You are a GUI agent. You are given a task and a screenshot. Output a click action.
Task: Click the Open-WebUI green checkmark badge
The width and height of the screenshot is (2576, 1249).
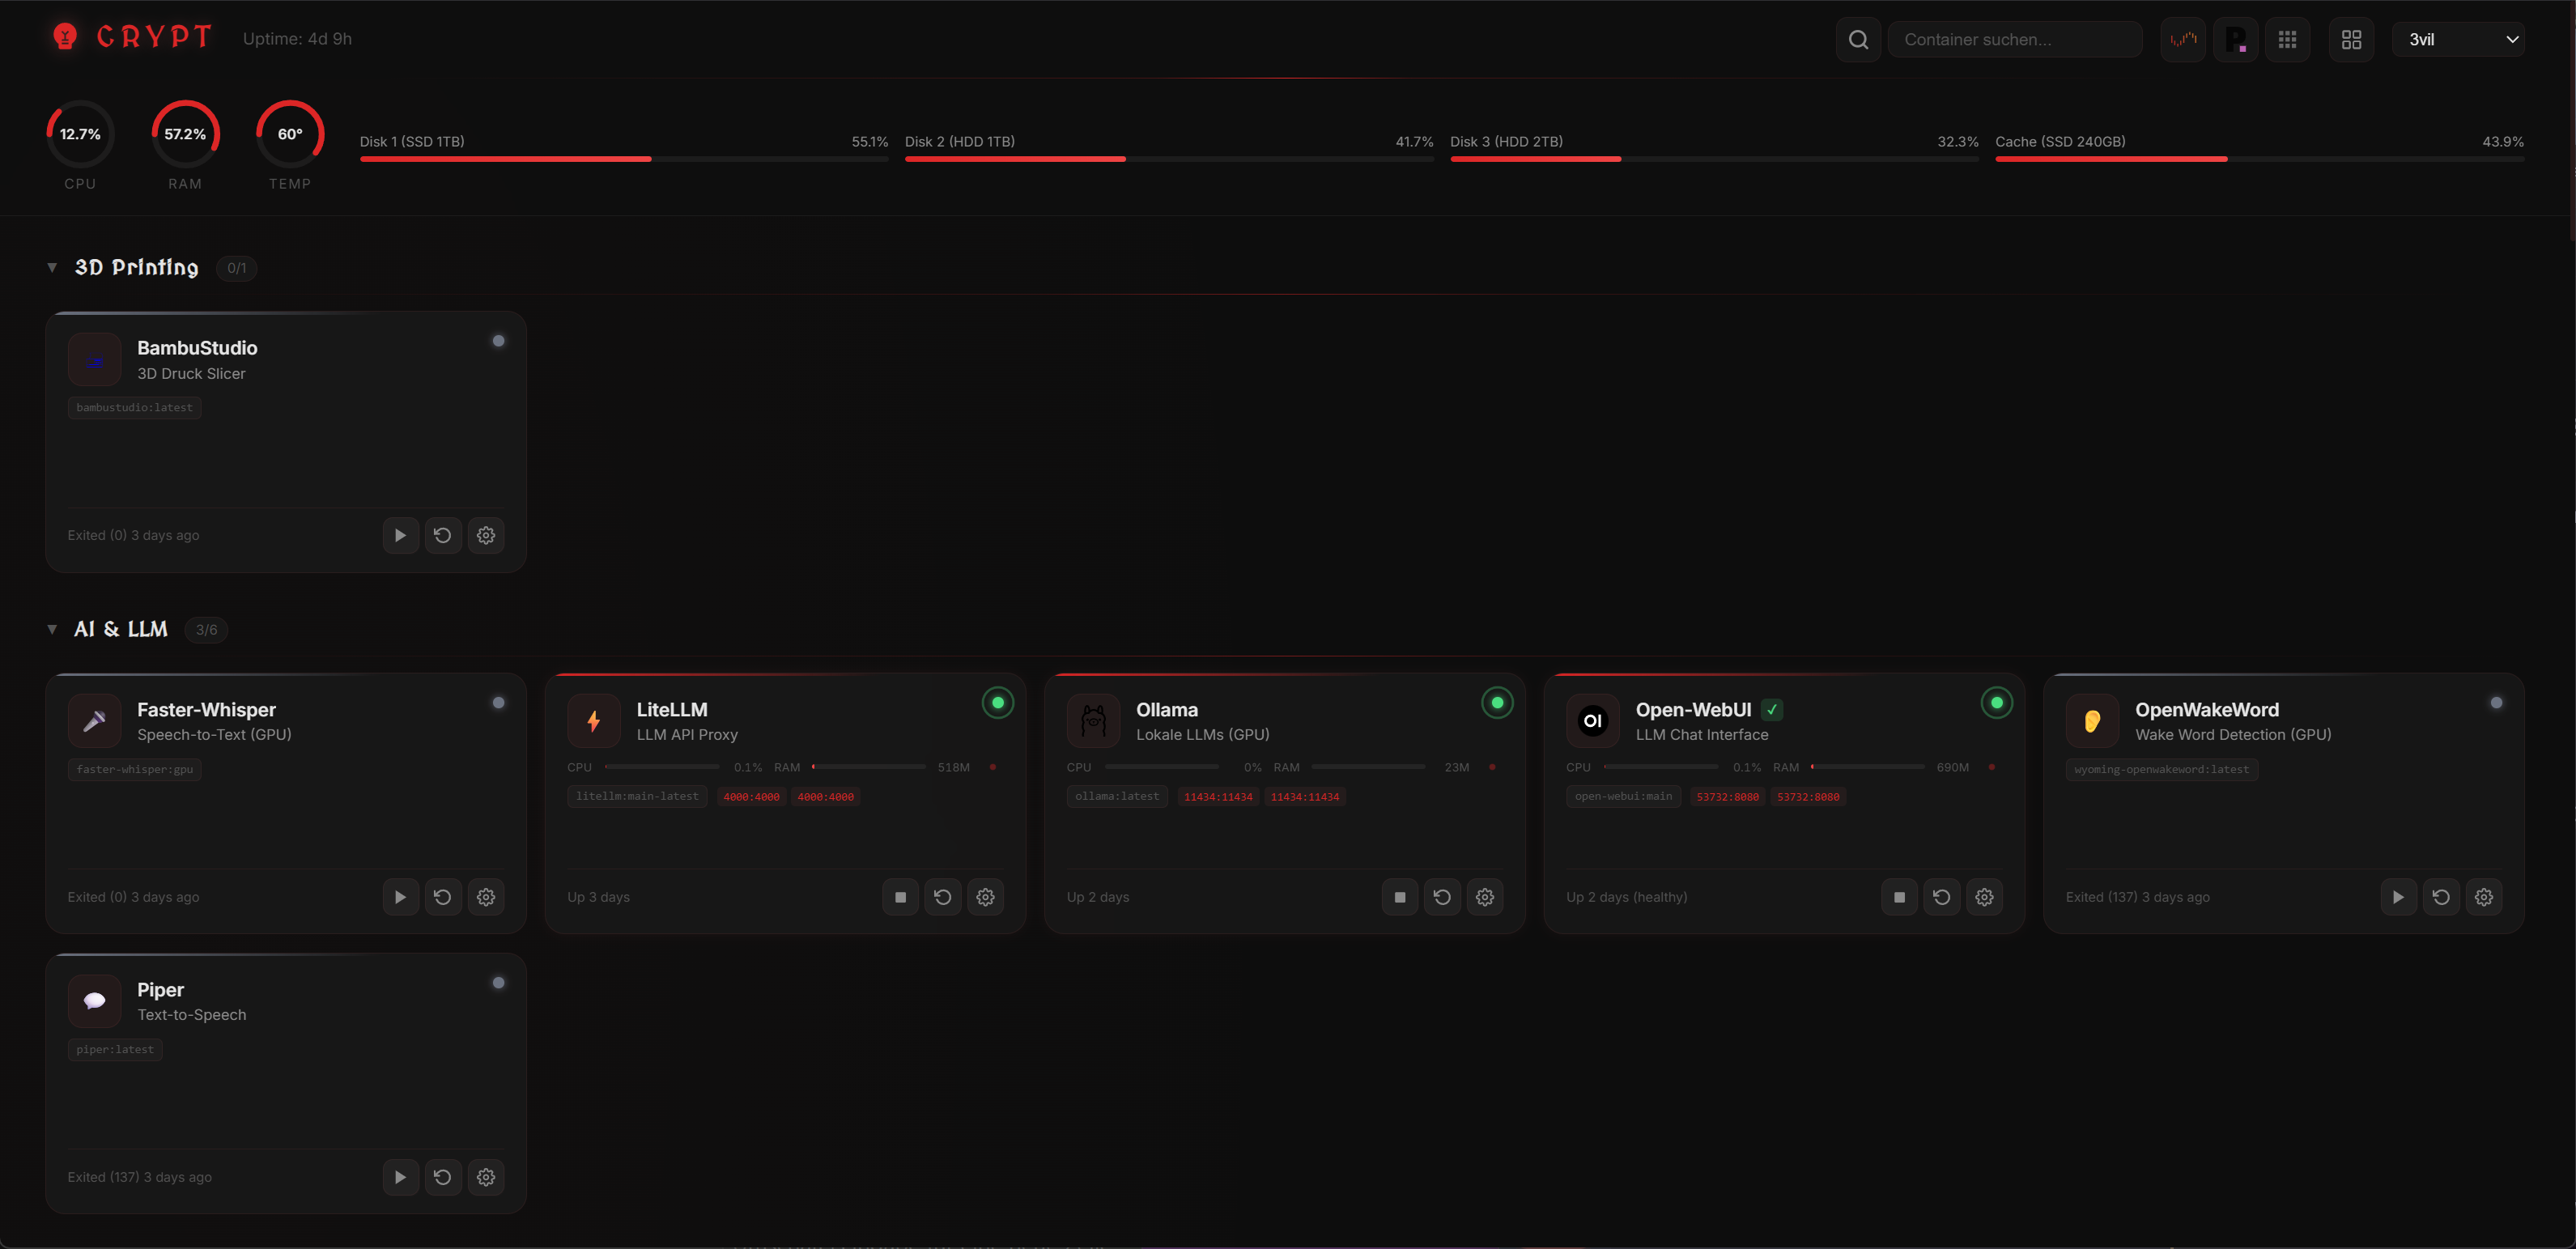[x=1772, y=710]
